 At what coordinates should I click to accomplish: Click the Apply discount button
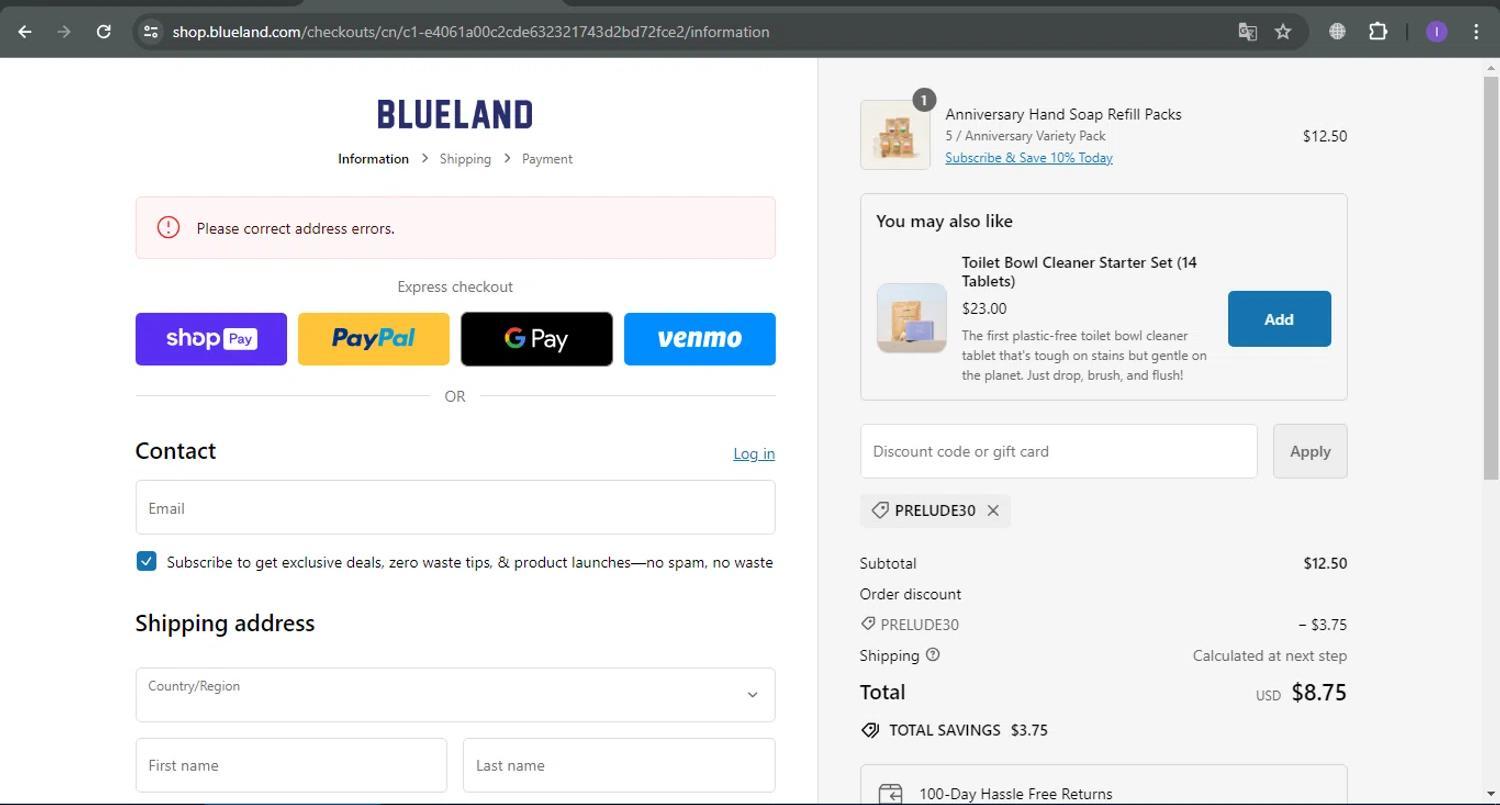pos(1310,451)
